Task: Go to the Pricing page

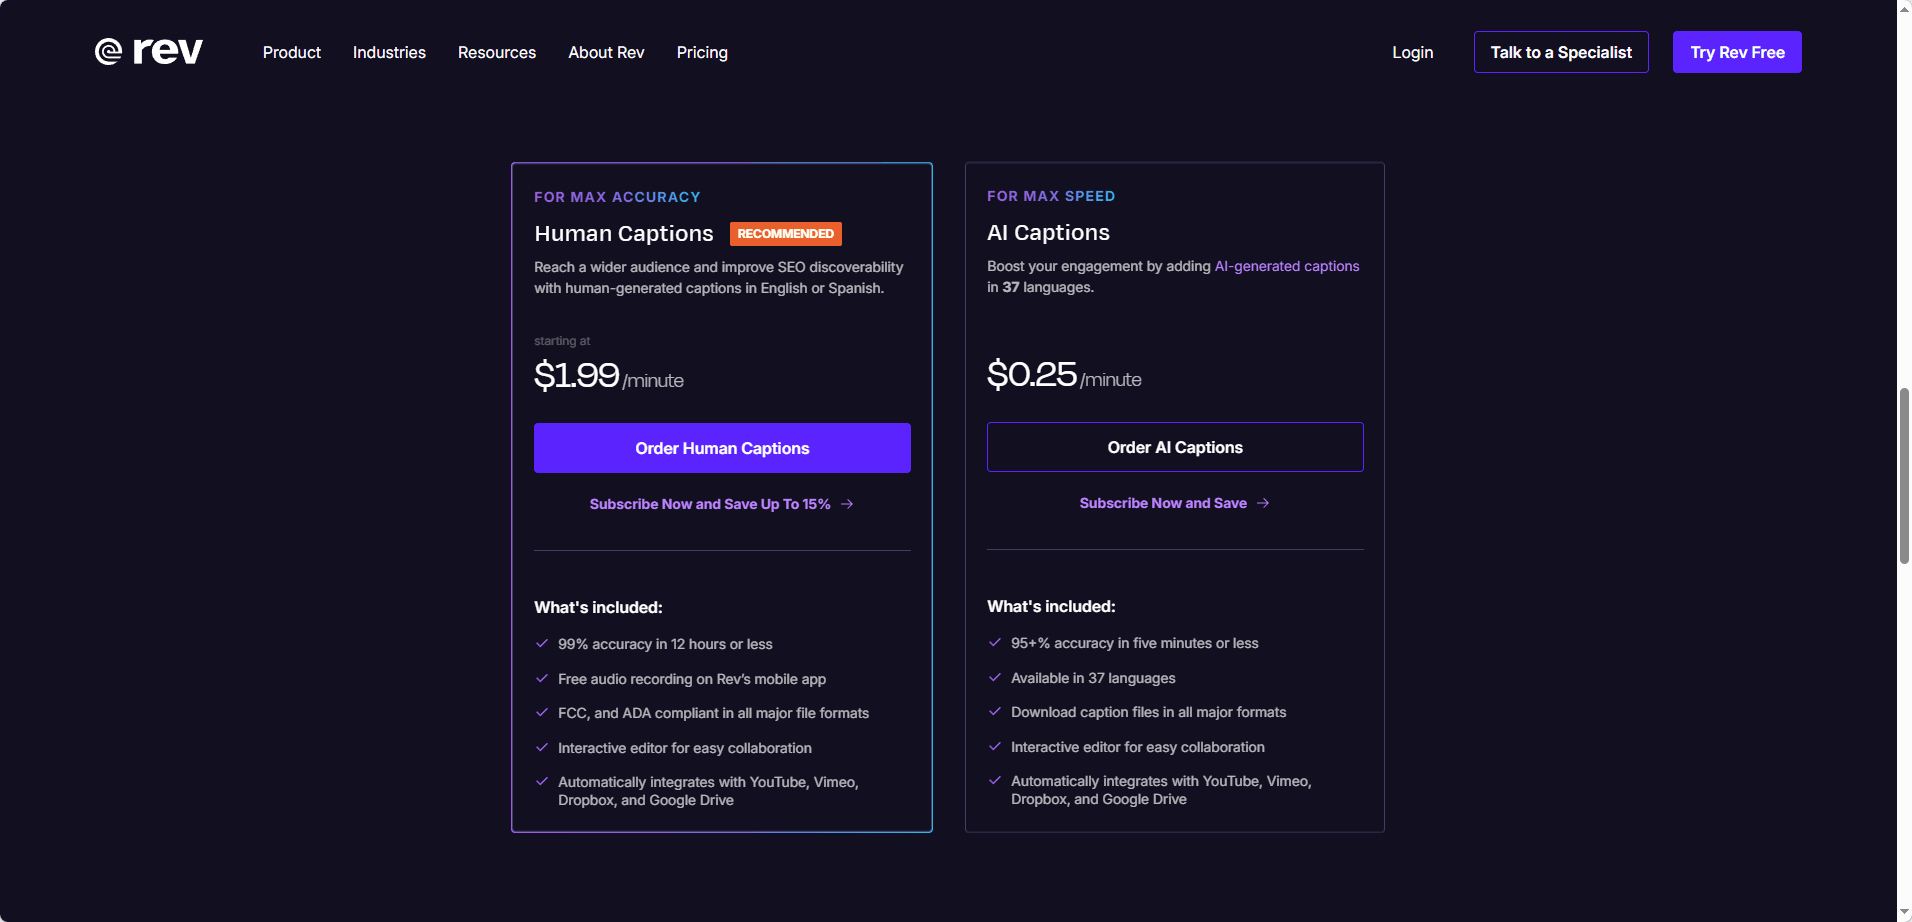Action: pos(702,52)
